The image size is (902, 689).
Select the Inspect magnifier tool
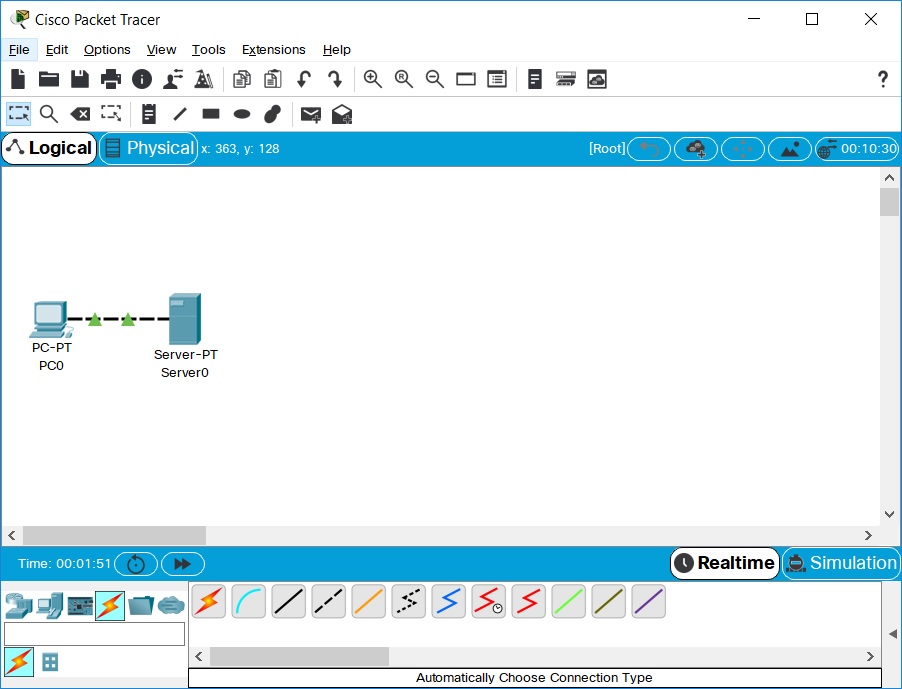[x=49, y=114]
